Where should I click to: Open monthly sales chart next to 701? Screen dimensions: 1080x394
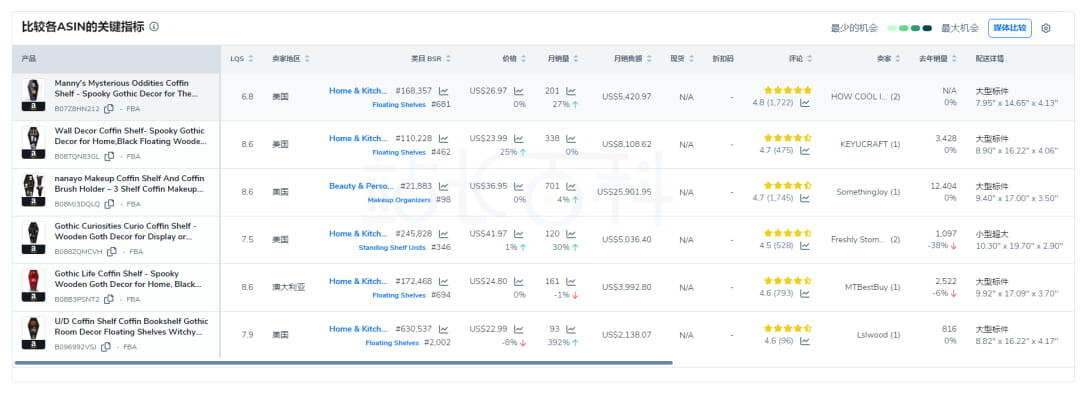pos(571,186)
